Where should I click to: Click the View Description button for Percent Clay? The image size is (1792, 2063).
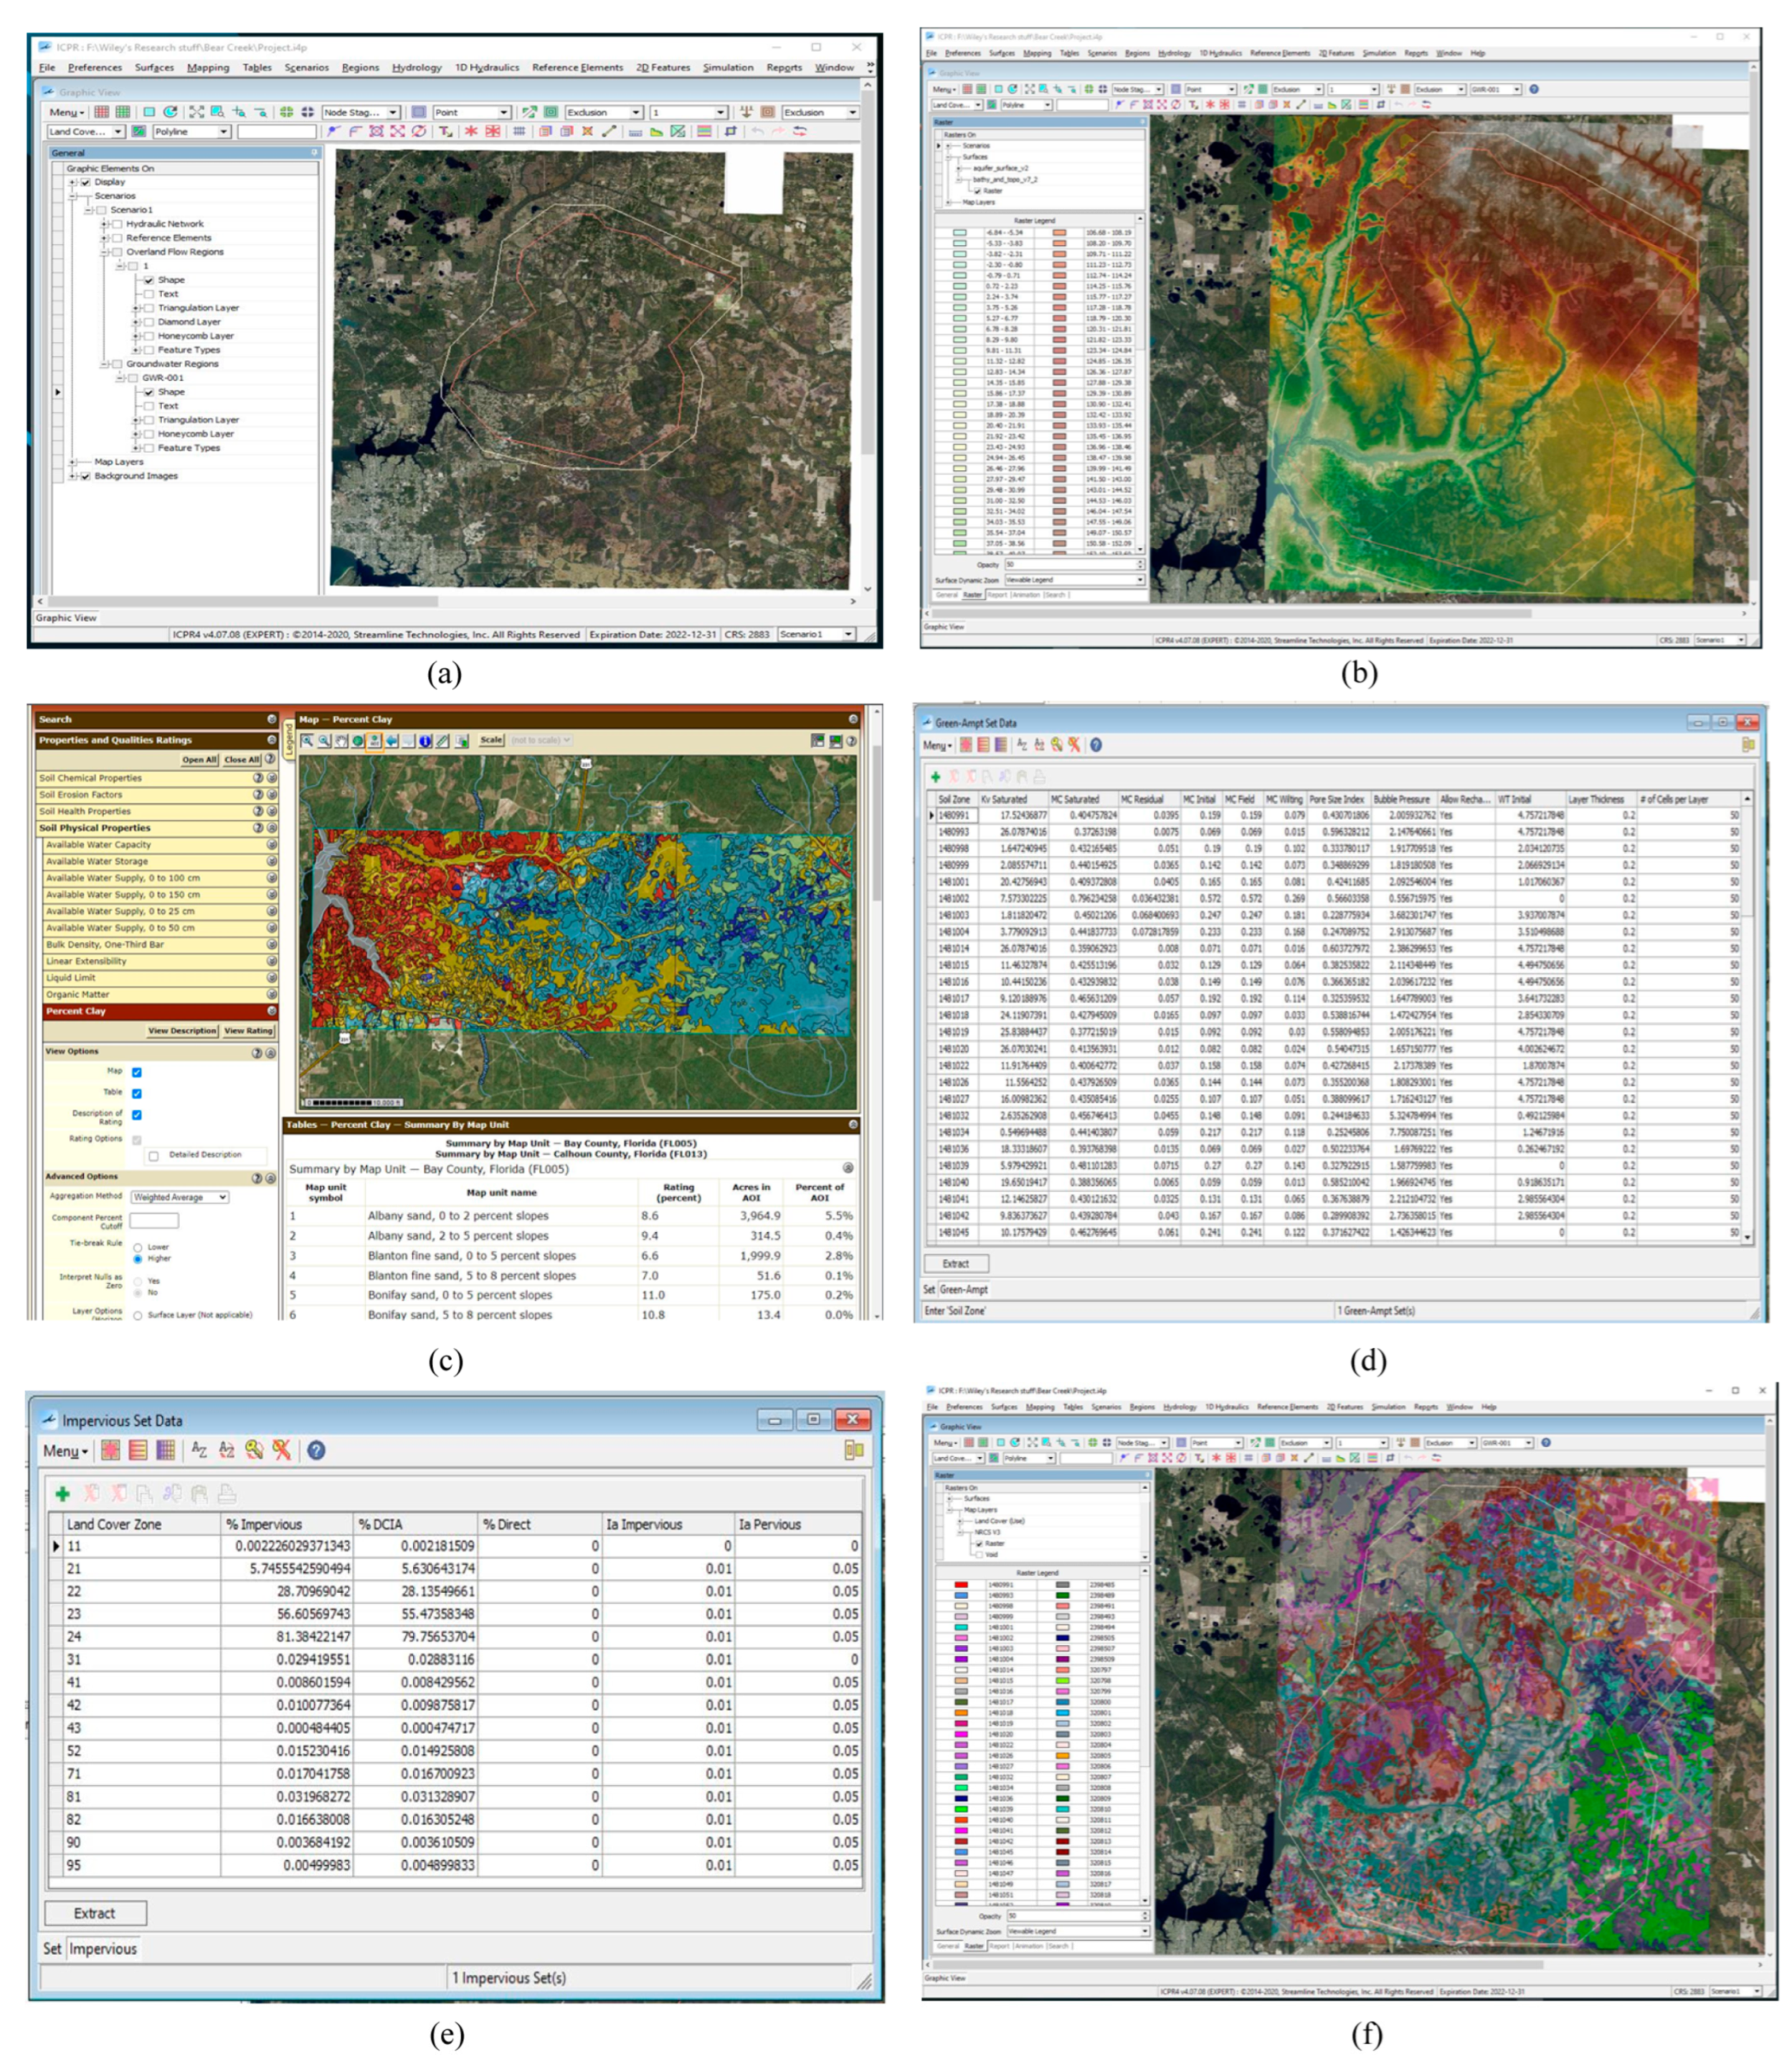click(183, 1031)
